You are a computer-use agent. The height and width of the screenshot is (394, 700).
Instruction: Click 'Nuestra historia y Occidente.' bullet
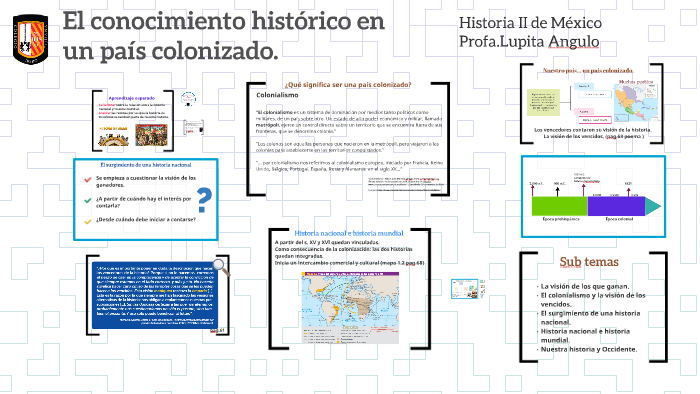pyautogui.click(x=589, y=349)
